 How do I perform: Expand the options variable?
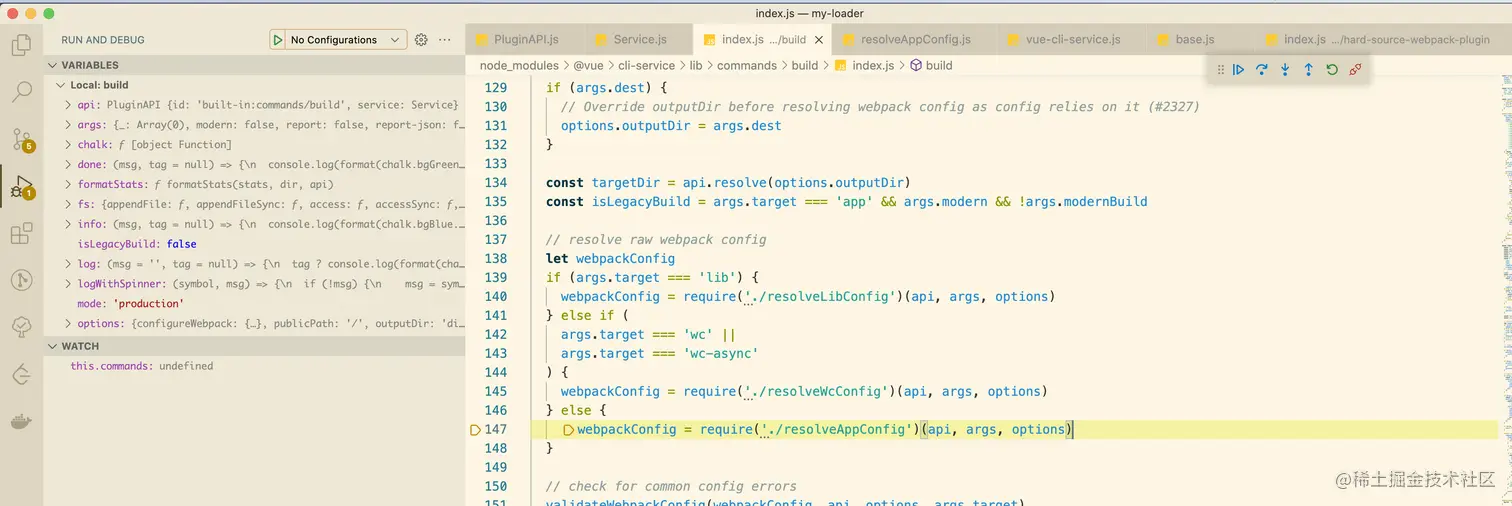[x=68, y=324]
